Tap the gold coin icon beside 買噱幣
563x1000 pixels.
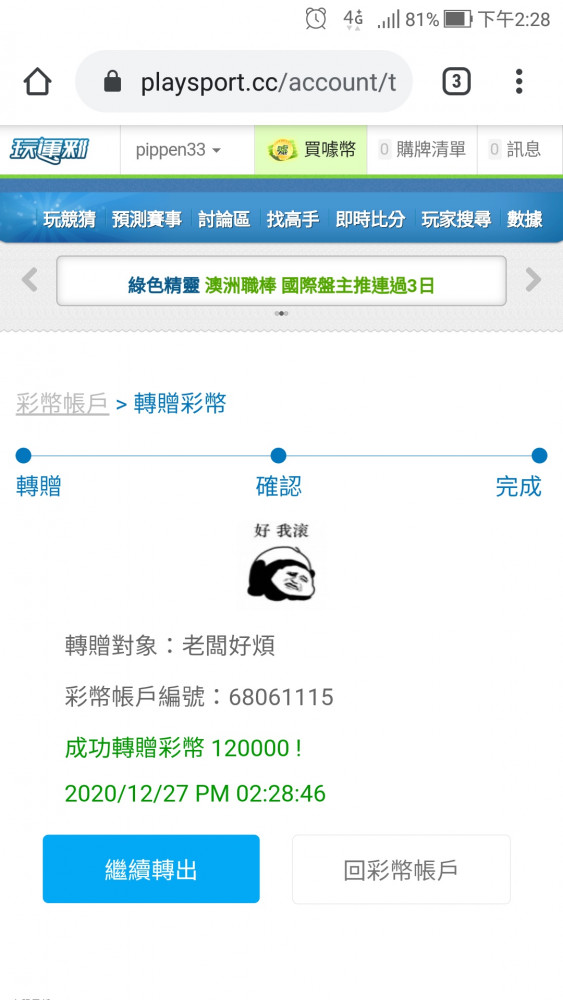click(x=281, y=151)
